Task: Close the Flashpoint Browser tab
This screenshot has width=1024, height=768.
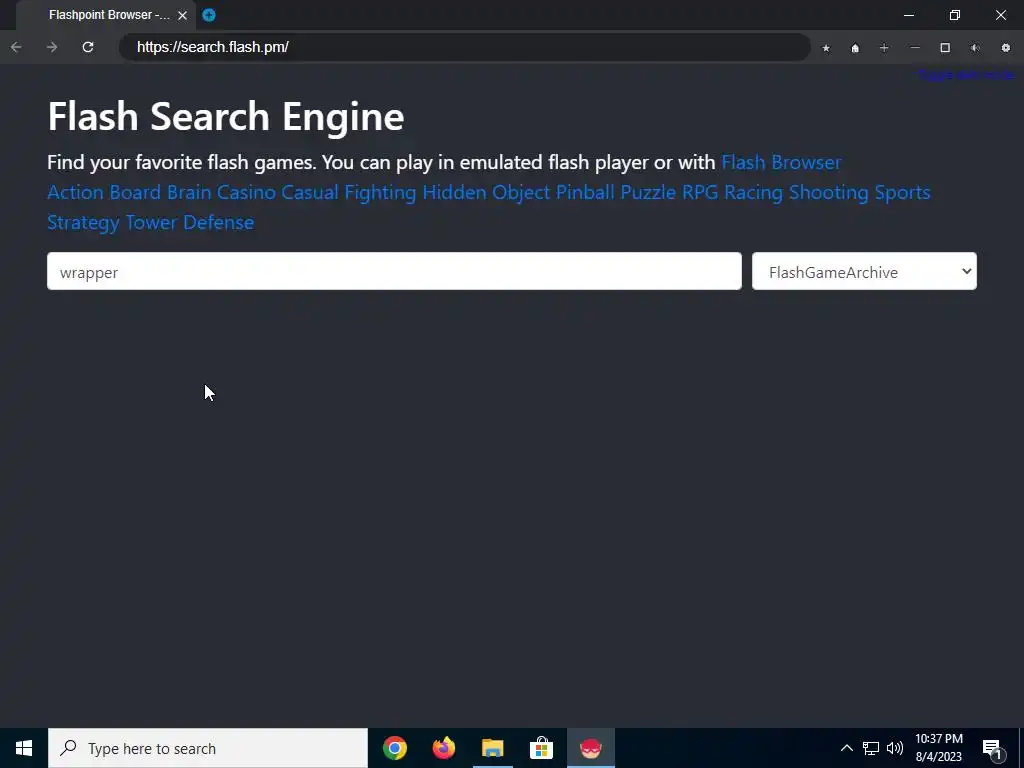Action: pyautogui.click(x=183, y=15)
